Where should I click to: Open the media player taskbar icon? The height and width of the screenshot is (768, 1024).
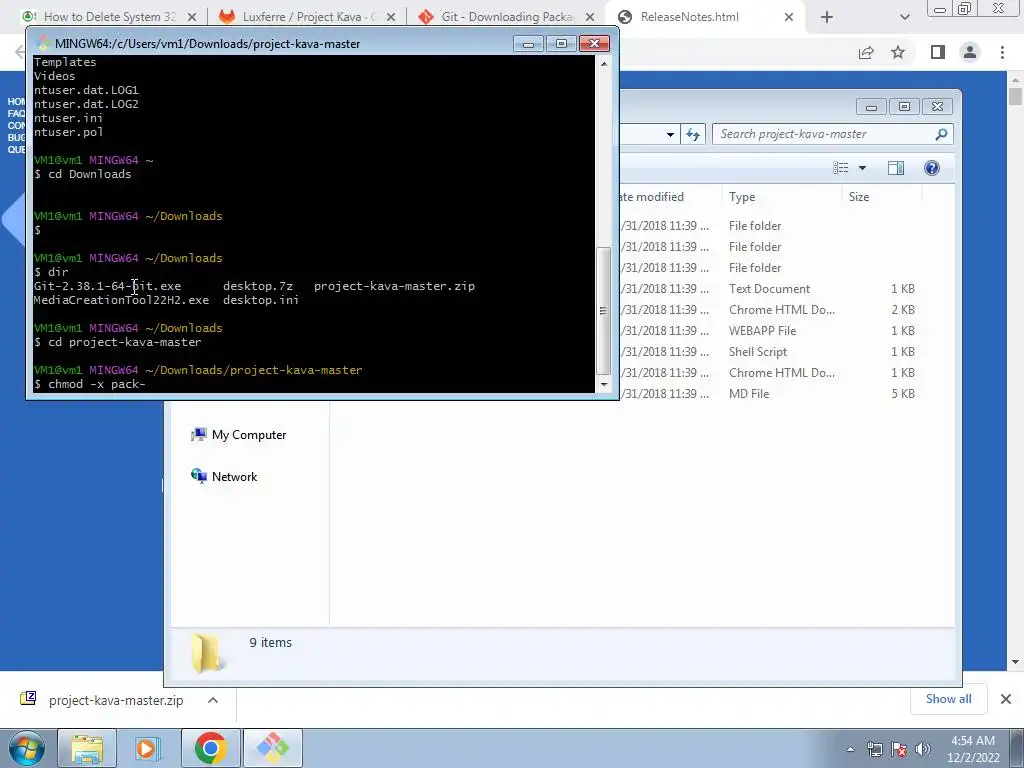pos(148,748)
